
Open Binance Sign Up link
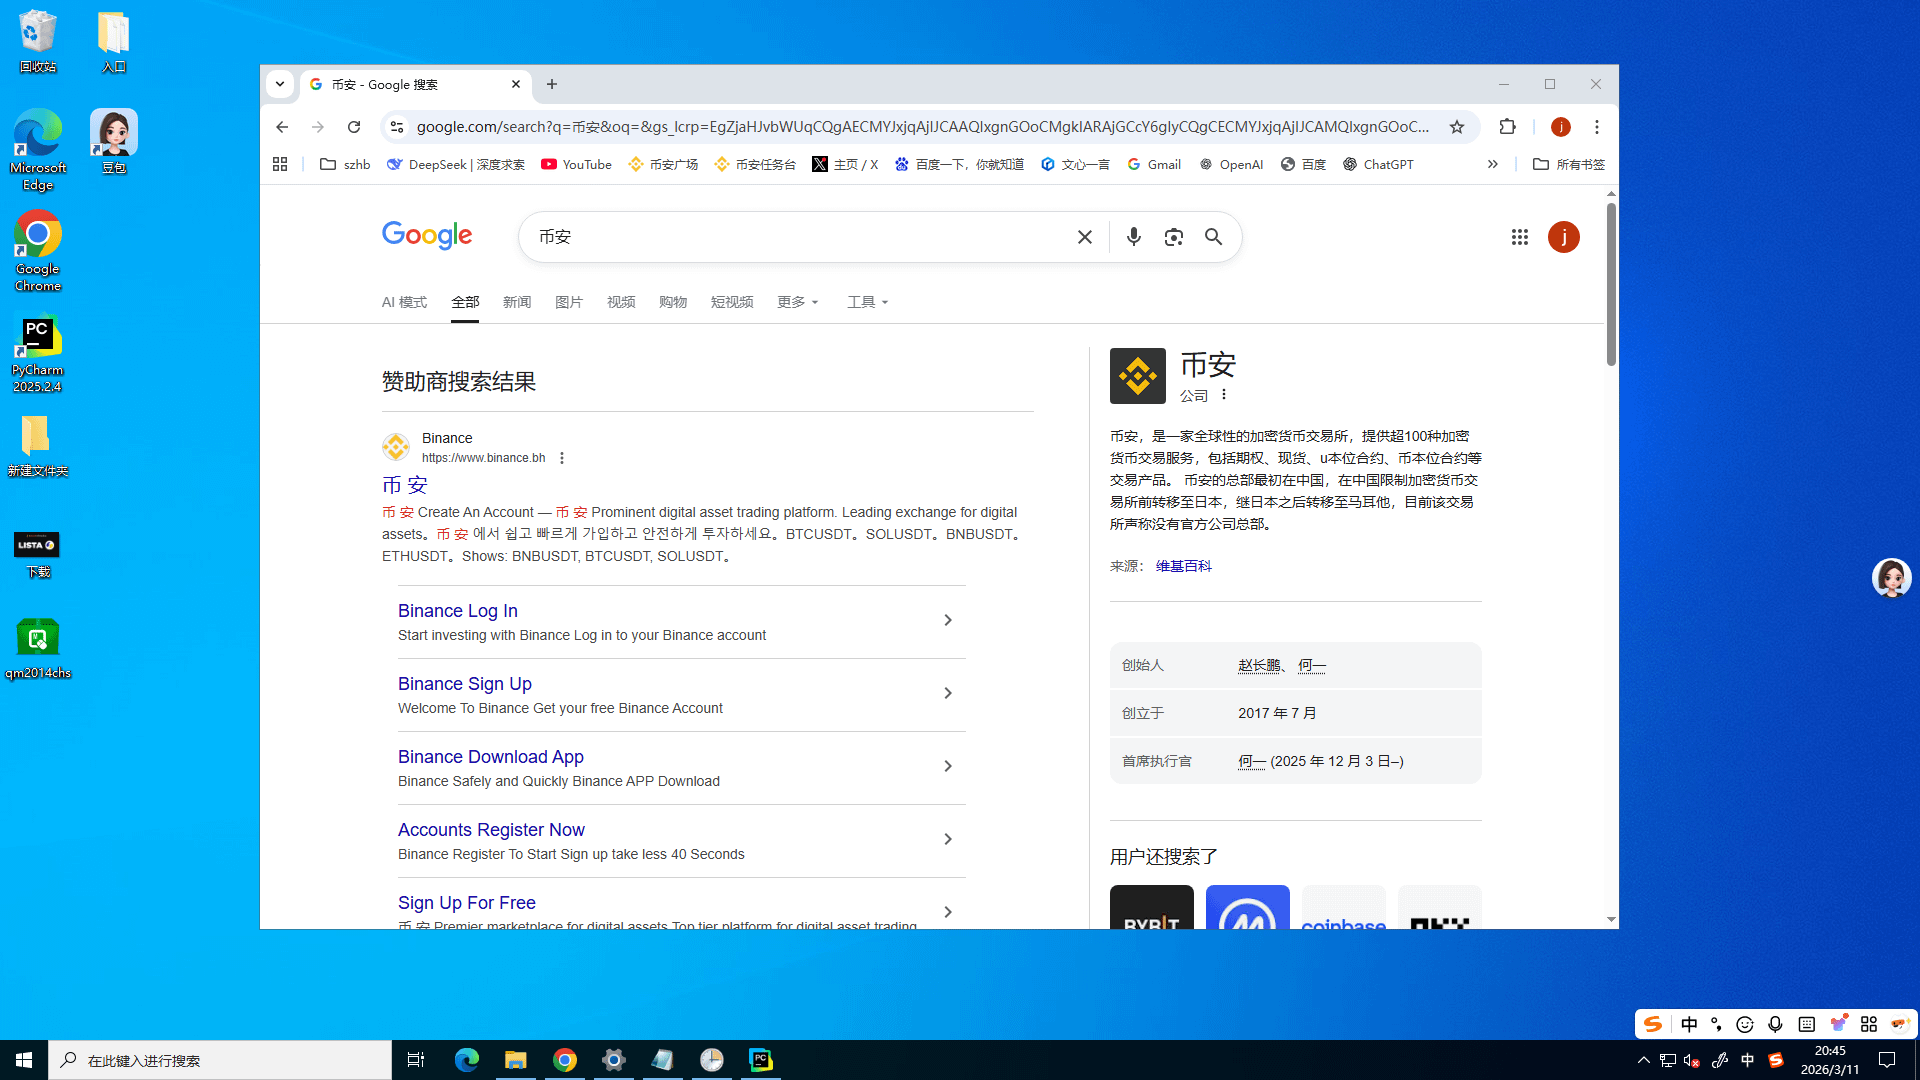(x=464, y=684)
